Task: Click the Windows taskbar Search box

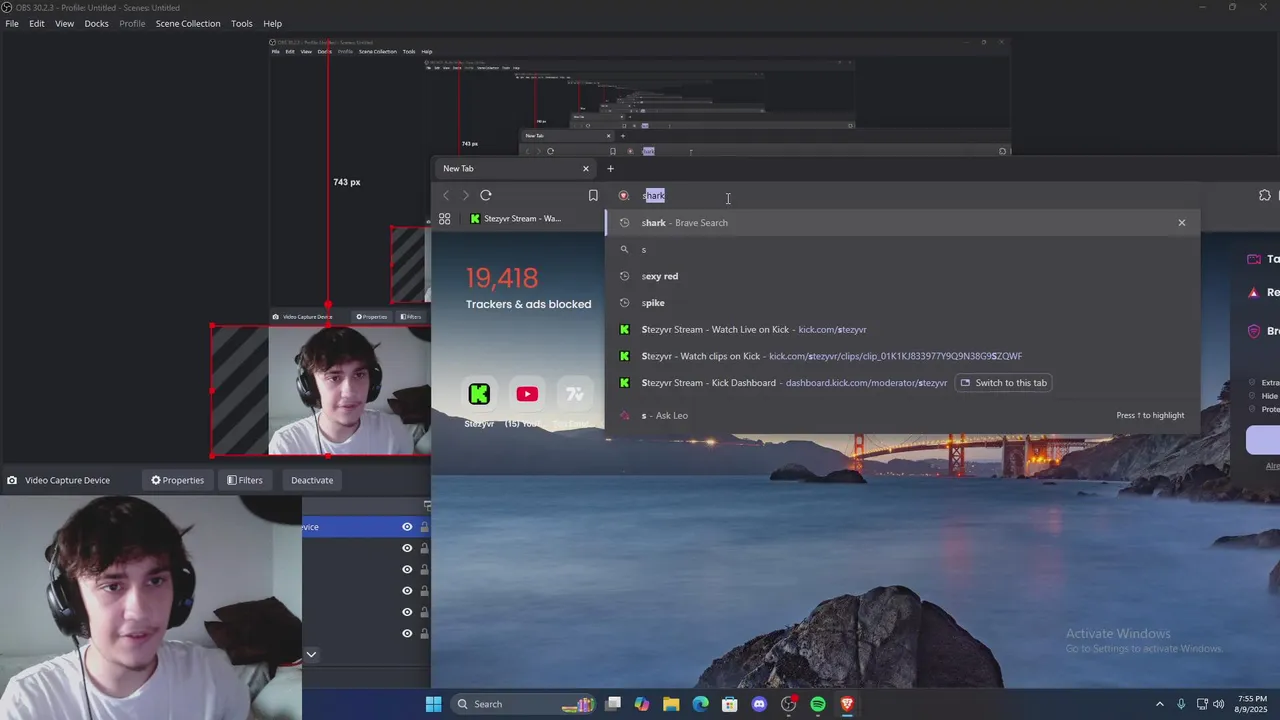Action: pyautogui.click(x=523, y=704)
